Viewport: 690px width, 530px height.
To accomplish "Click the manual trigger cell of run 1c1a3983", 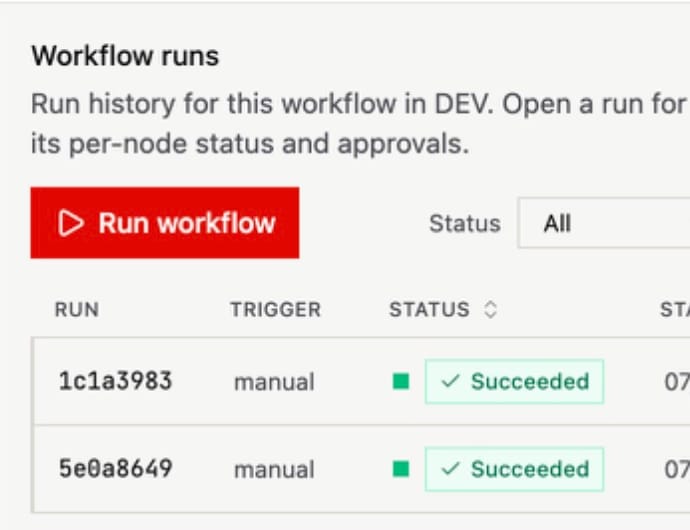I will pyautogui.click(x=274, y=382).
